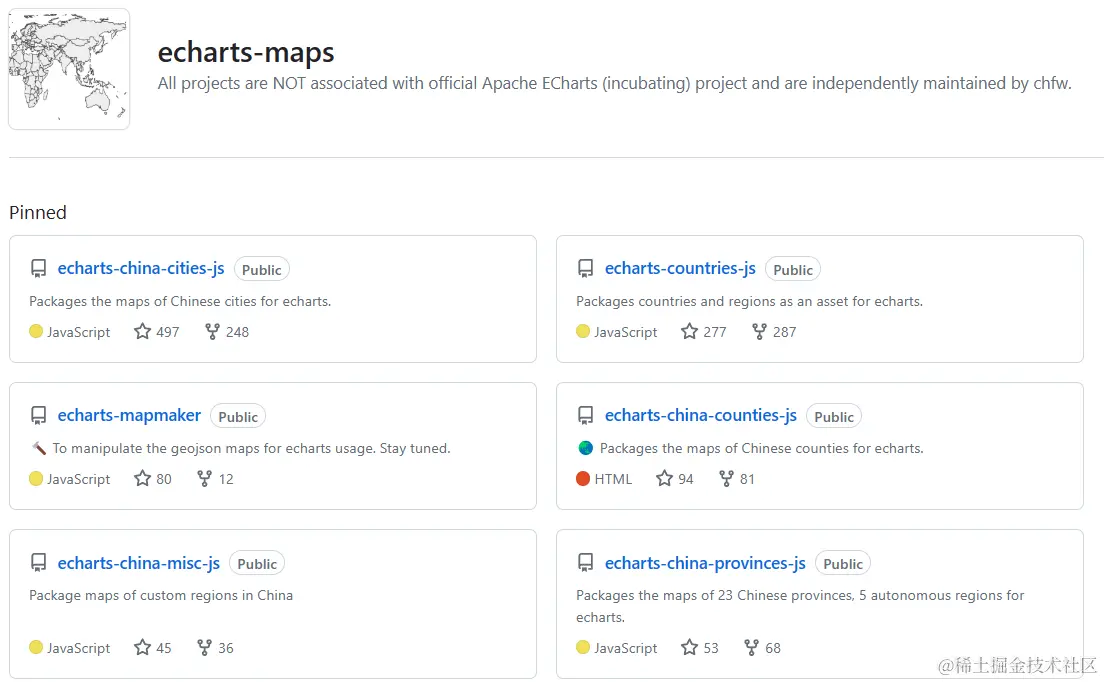Viewport: 1104px width, 682px height.
Task: Click the repository icon beside echarts-mapmaker
Action: [39, 415]
